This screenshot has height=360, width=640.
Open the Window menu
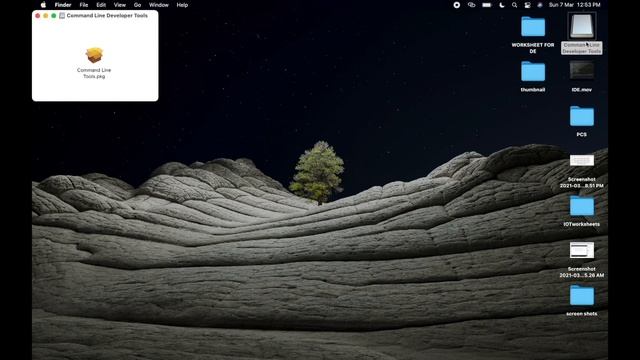[x=158, y=5]
